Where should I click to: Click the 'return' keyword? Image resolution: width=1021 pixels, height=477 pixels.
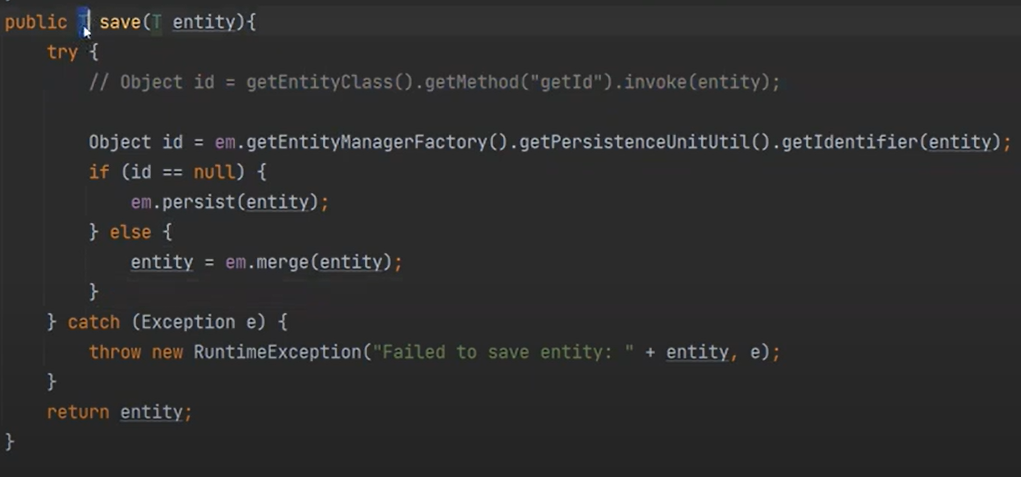click(x=77, y=412)
